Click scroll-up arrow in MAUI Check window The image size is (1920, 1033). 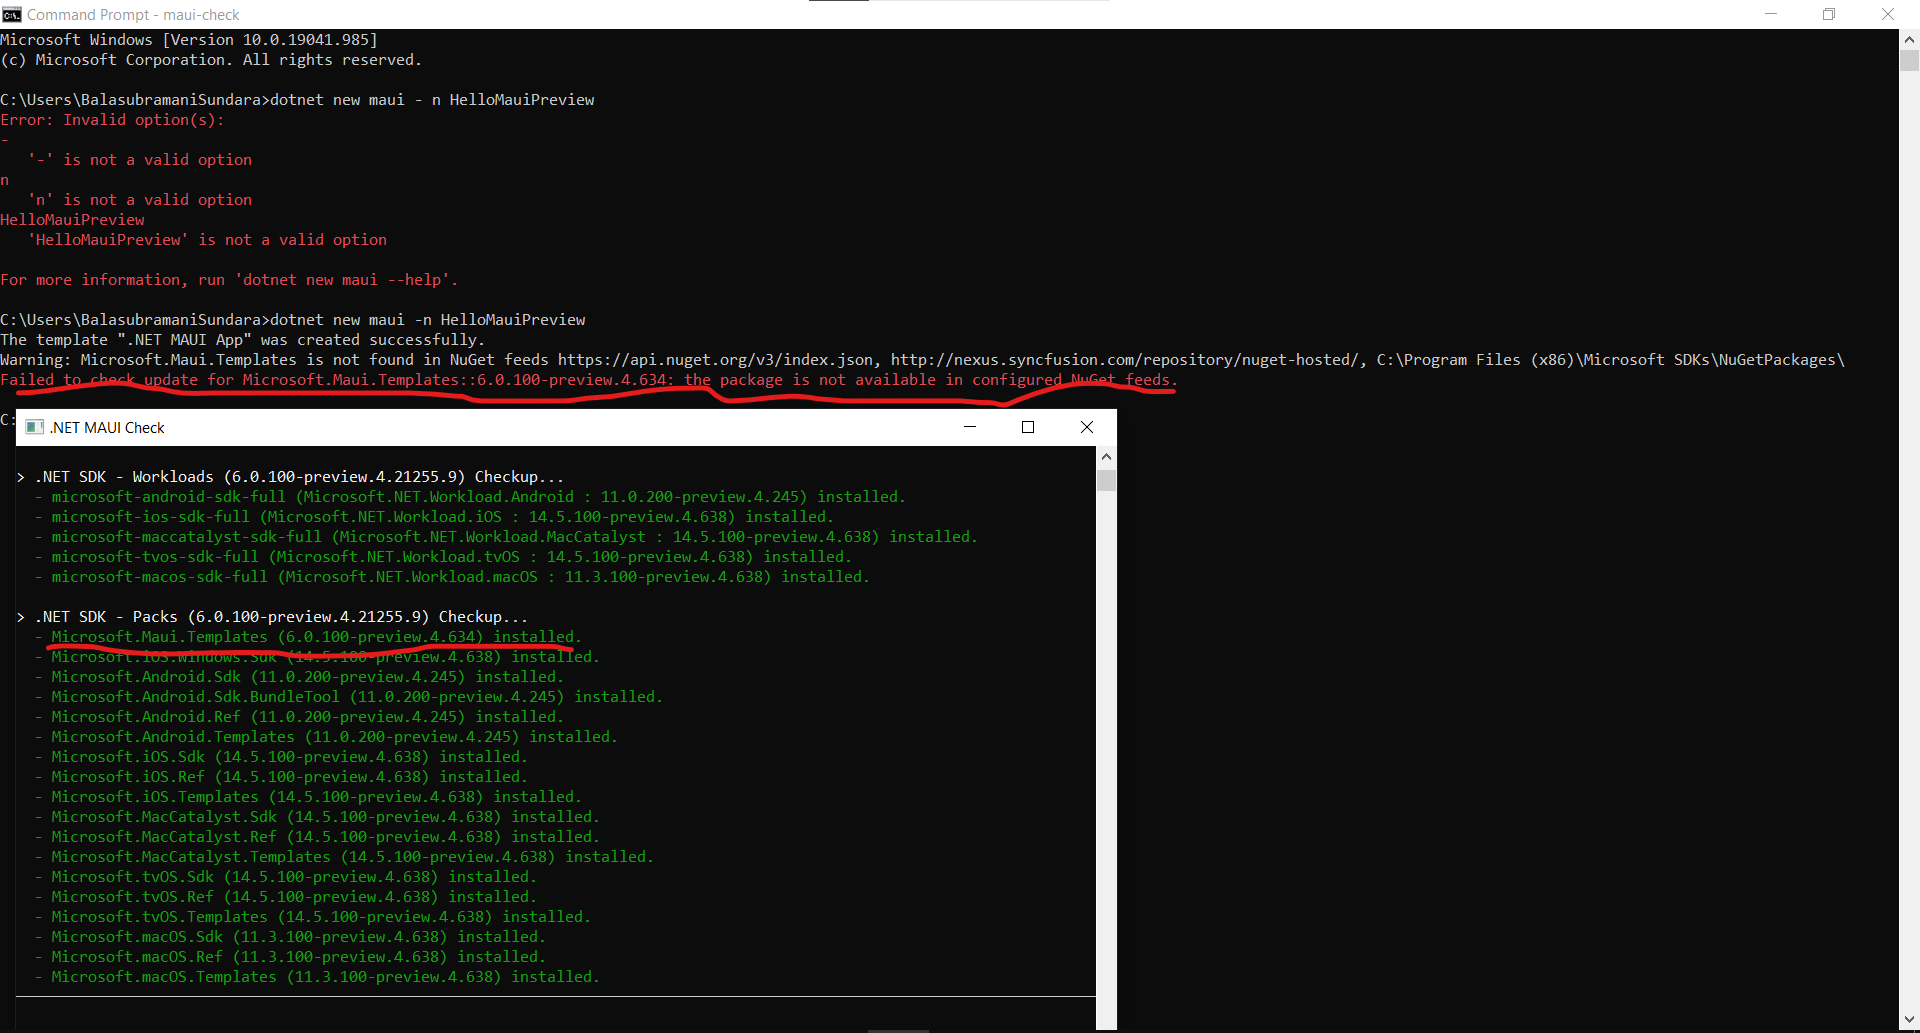[x=1106, y=457]
